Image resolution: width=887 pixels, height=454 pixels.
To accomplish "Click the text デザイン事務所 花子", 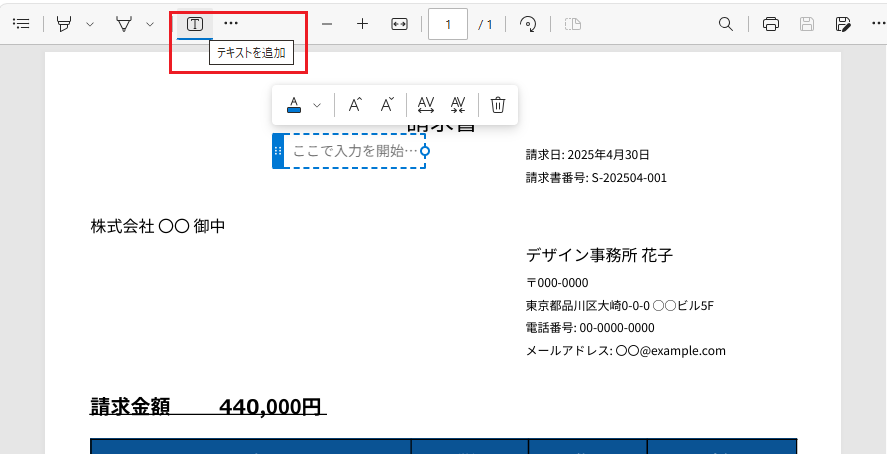I will tap(599, 256).
